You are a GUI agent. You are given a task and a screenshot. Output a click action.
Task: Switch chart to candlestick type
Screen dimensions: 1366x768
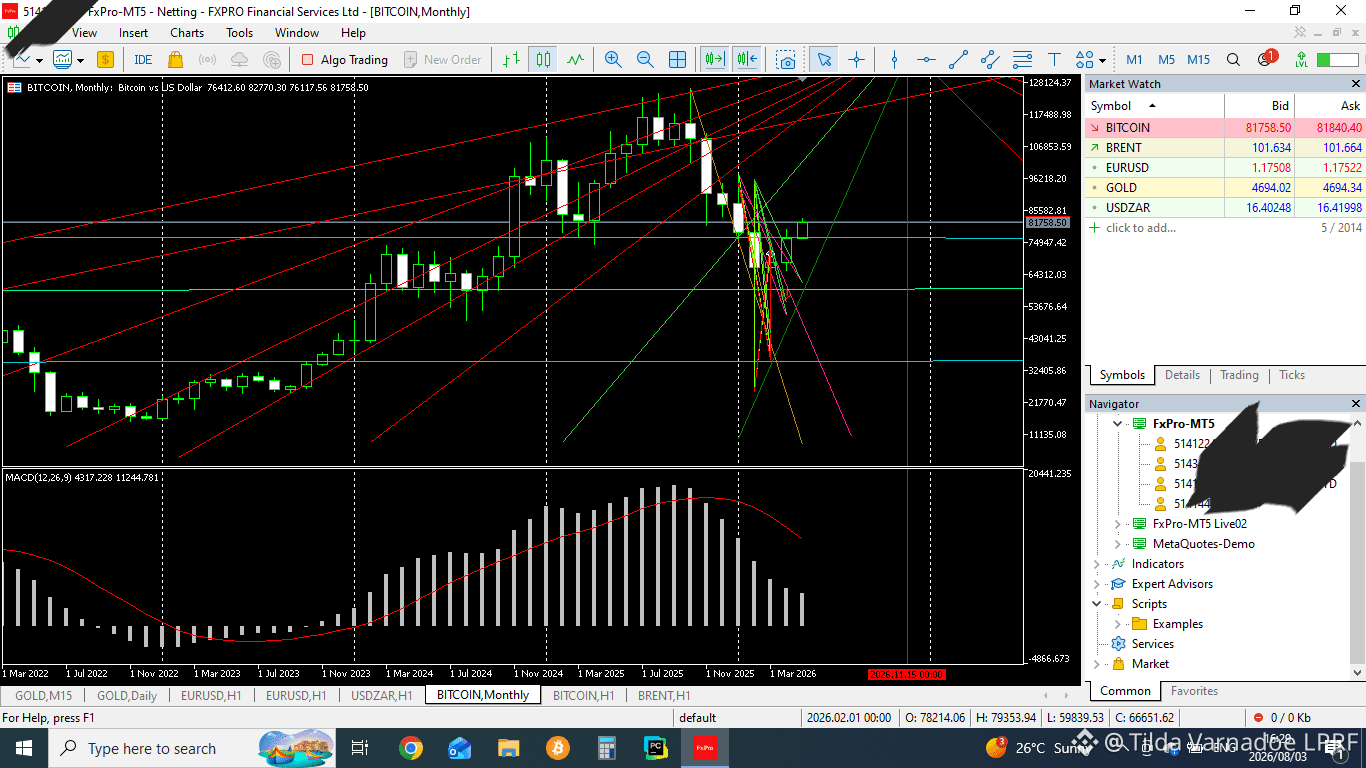pyautogui.click(x=543, y=60)
